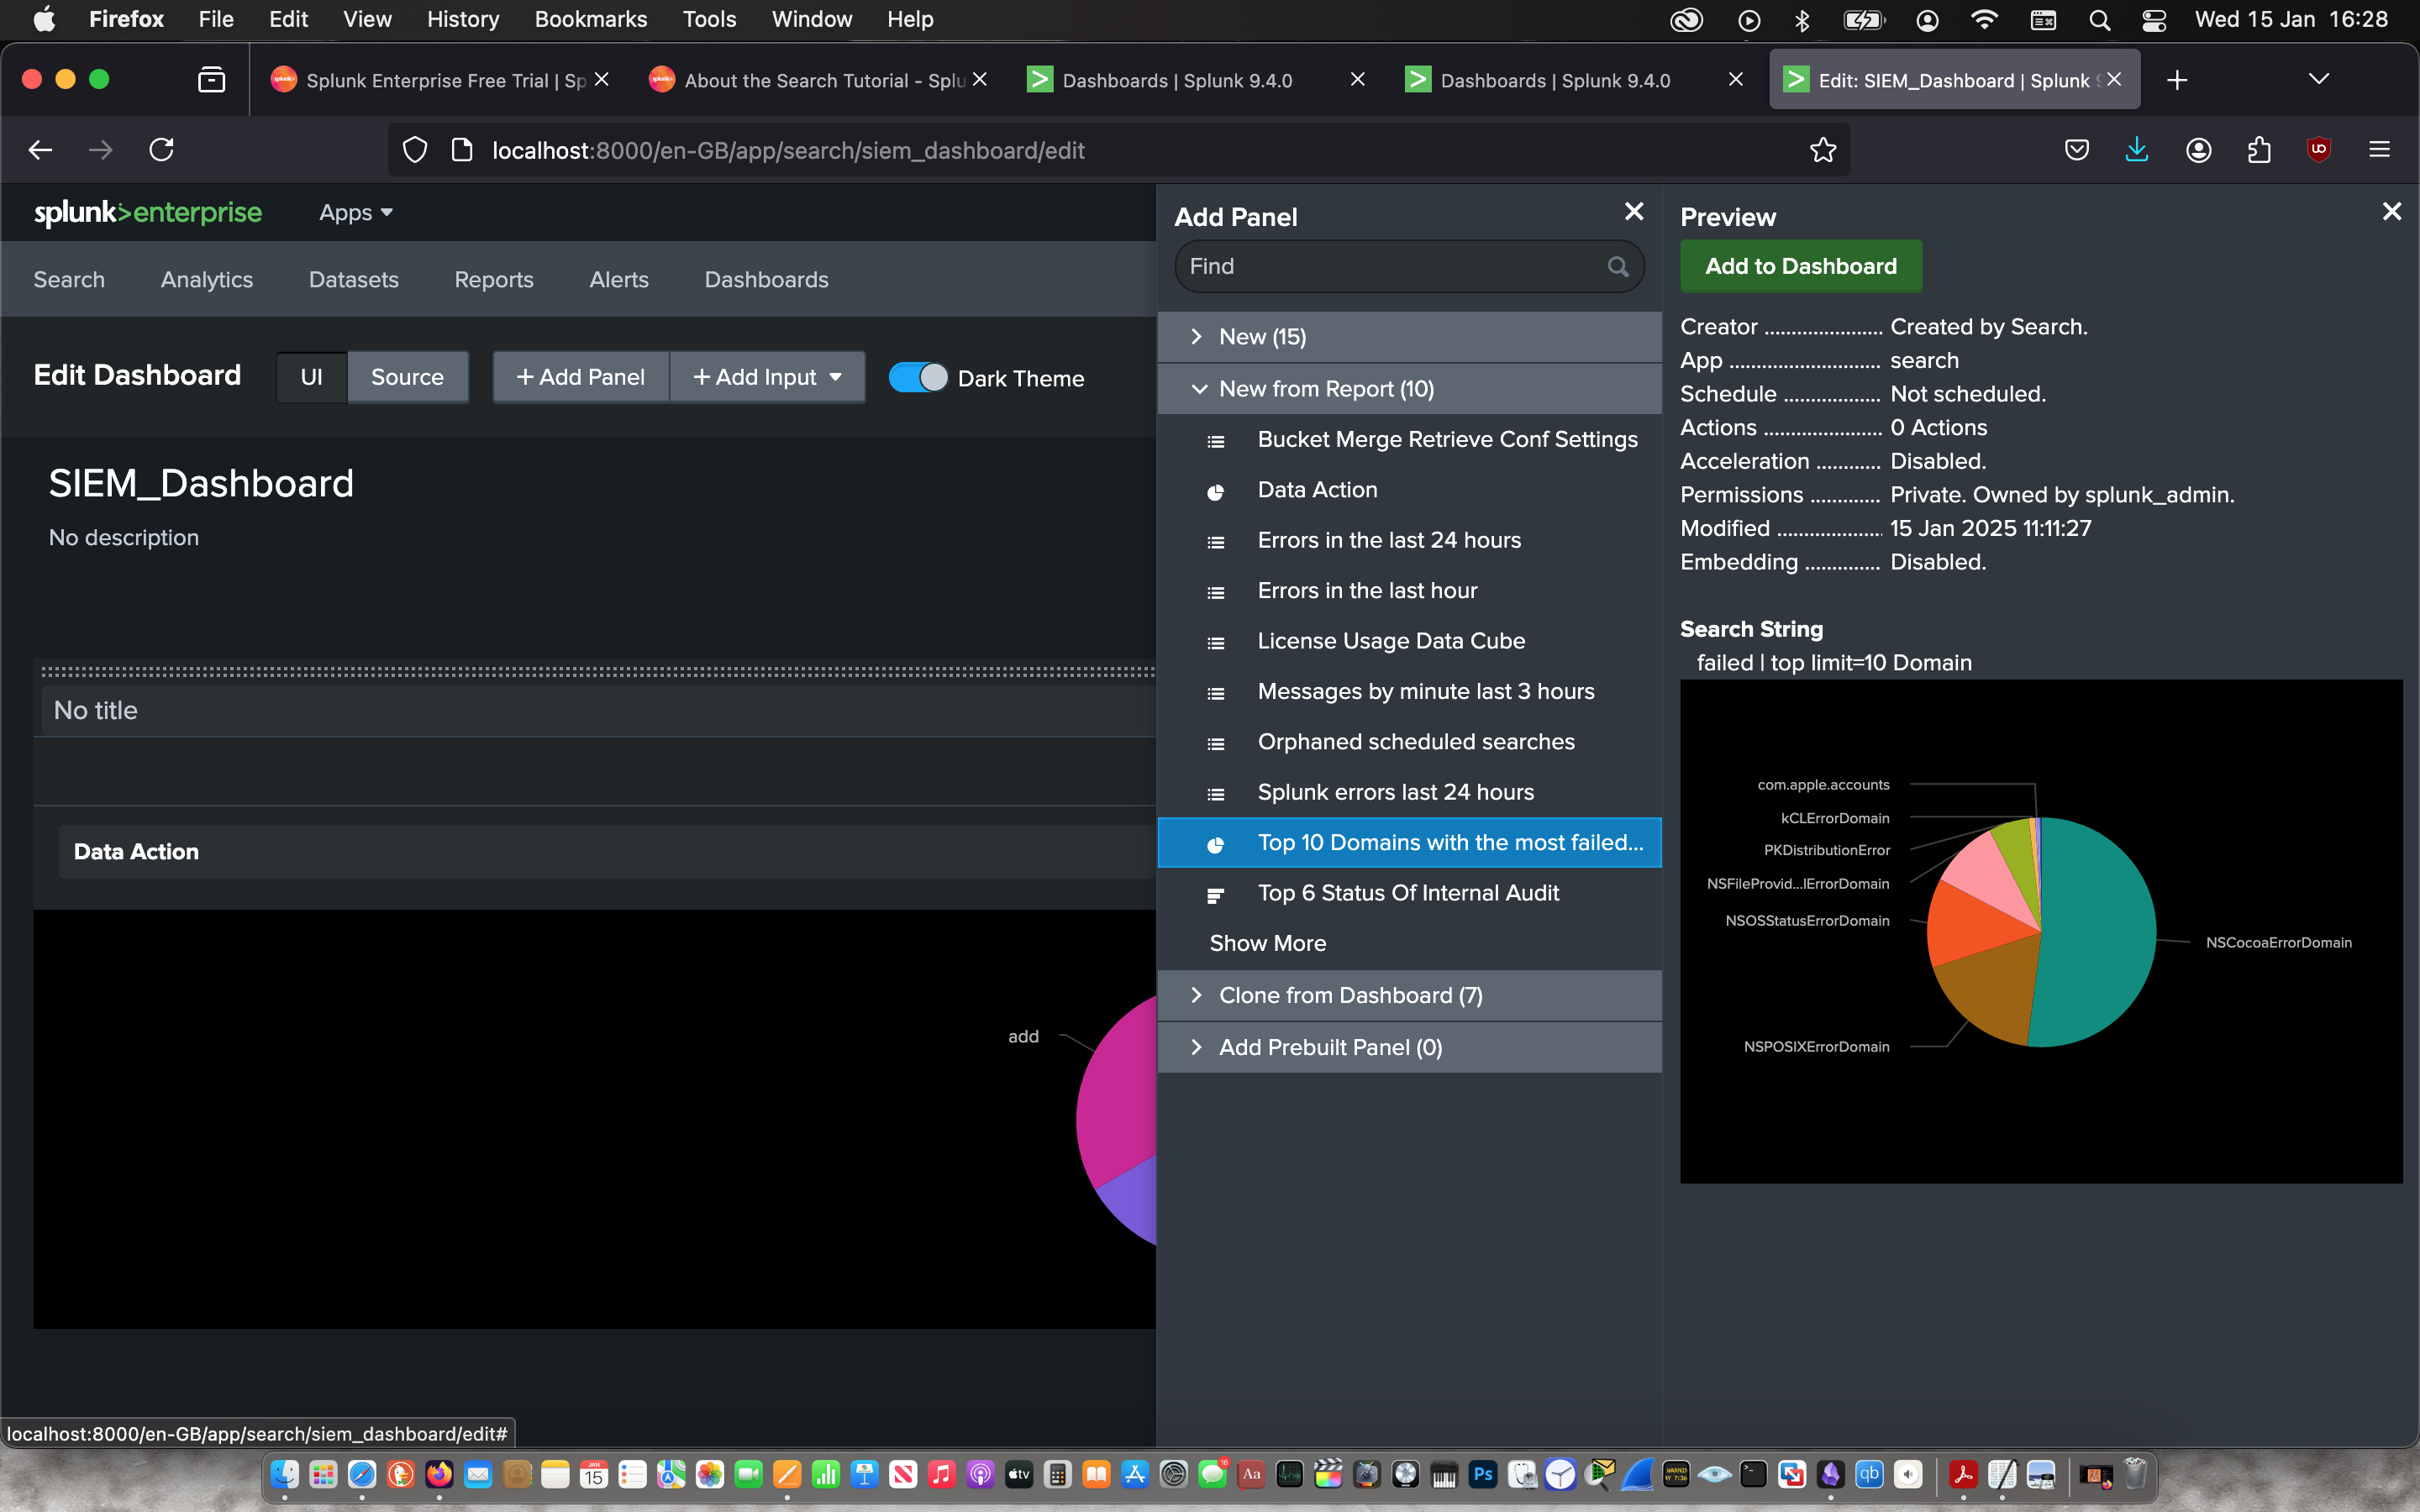This screenshot has width=2420, height=1512.
Task: Bookmark this page with the star icon
Action: [1822, 150]
